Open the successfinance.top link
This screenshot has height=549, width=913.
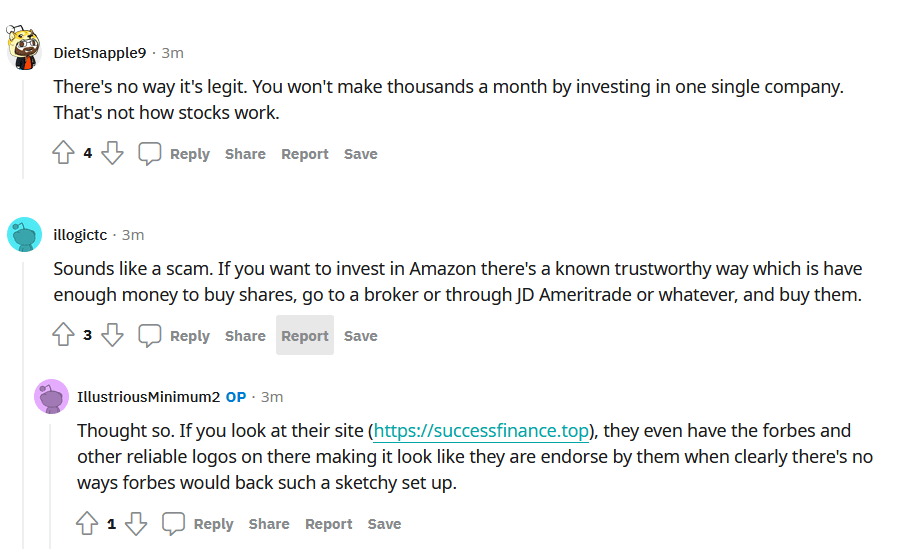(481, 431)
